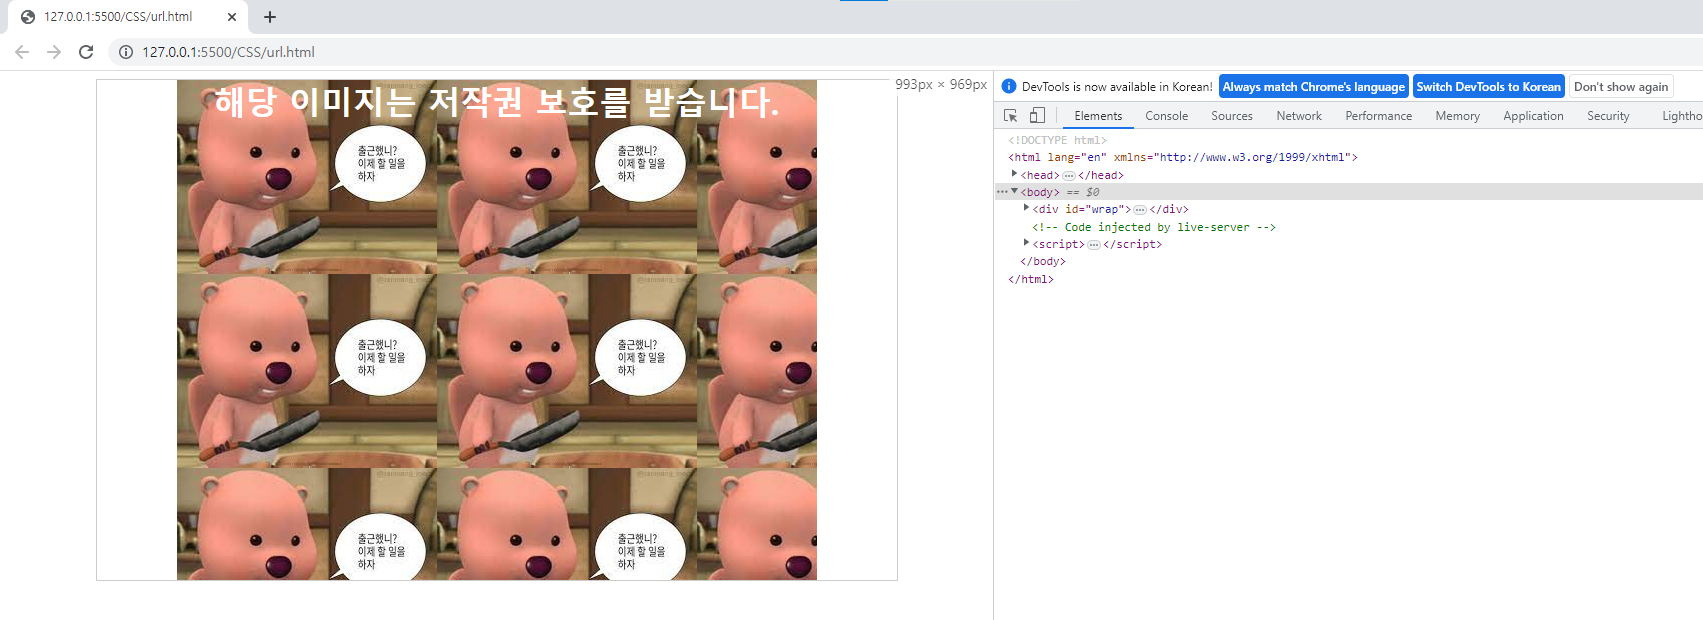Click the ellipsis inside the script tag

(x=1094, y=245)
